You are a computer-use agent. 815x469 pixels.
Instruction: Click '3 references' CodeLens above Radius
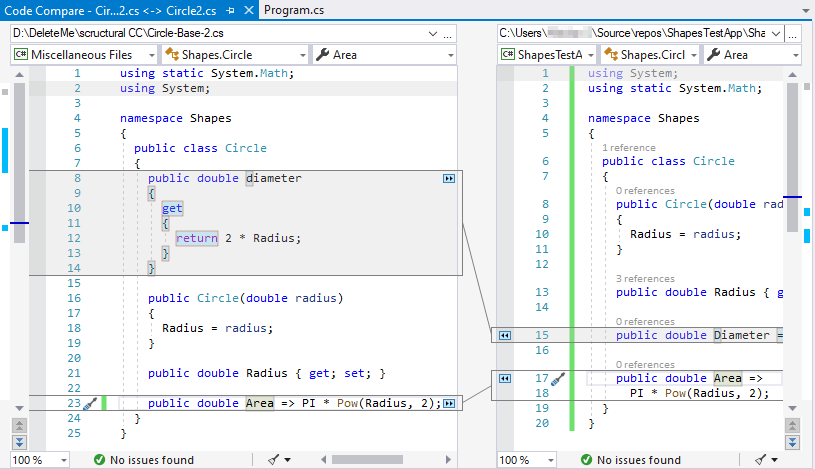645,279
